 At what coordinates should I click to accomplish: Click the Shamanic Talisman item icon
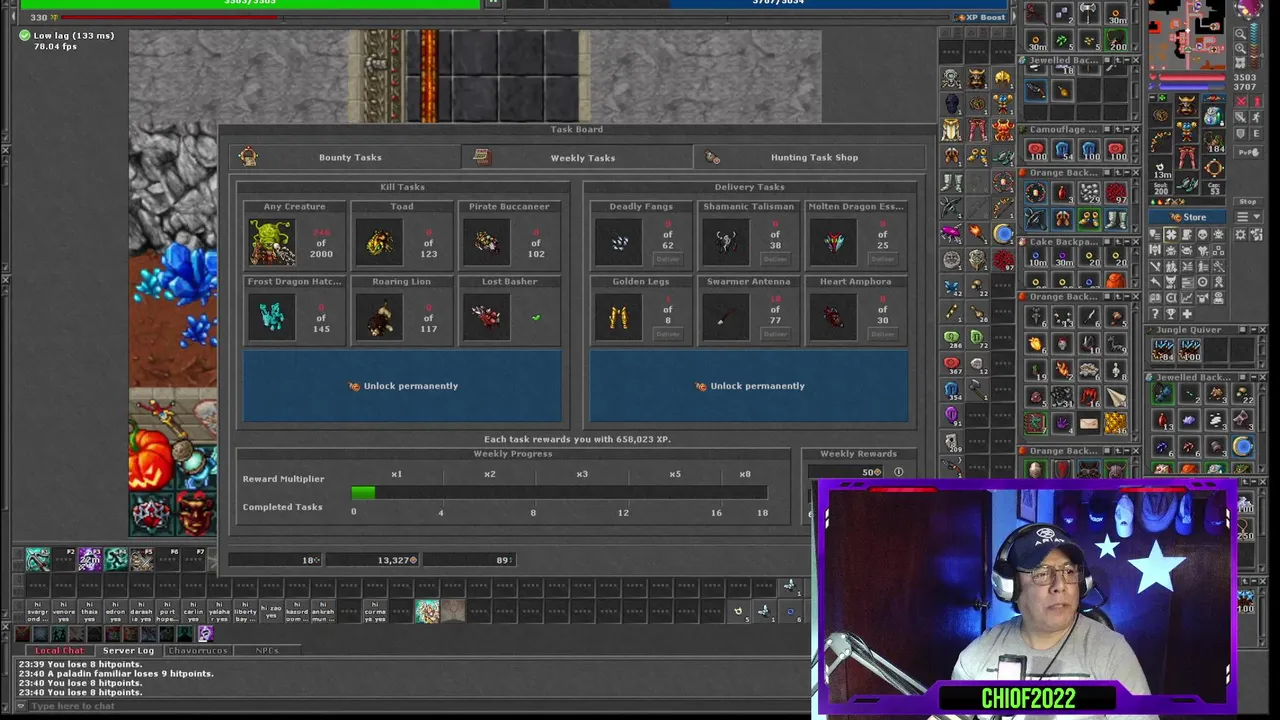(726, 242)
